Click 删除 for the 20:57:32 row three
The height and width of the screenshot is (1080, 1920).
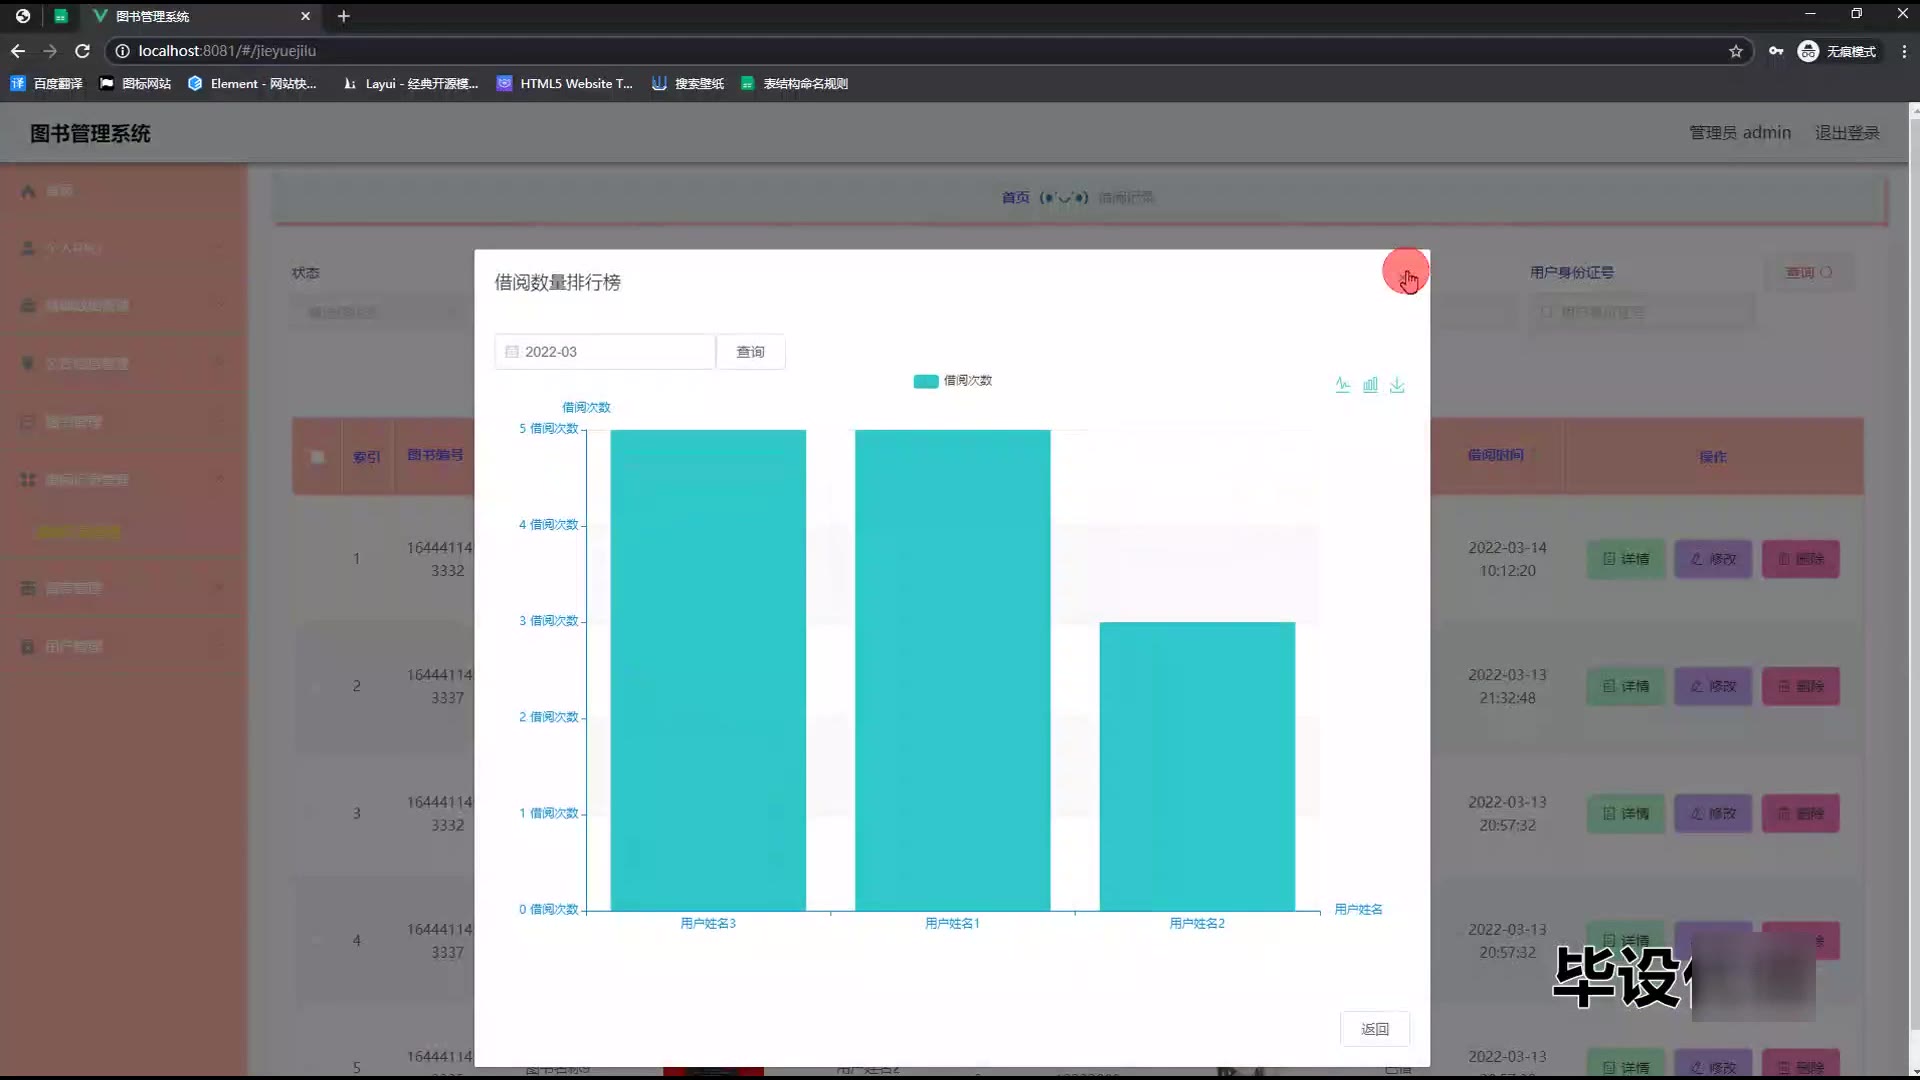click(x=1801, y=814)
